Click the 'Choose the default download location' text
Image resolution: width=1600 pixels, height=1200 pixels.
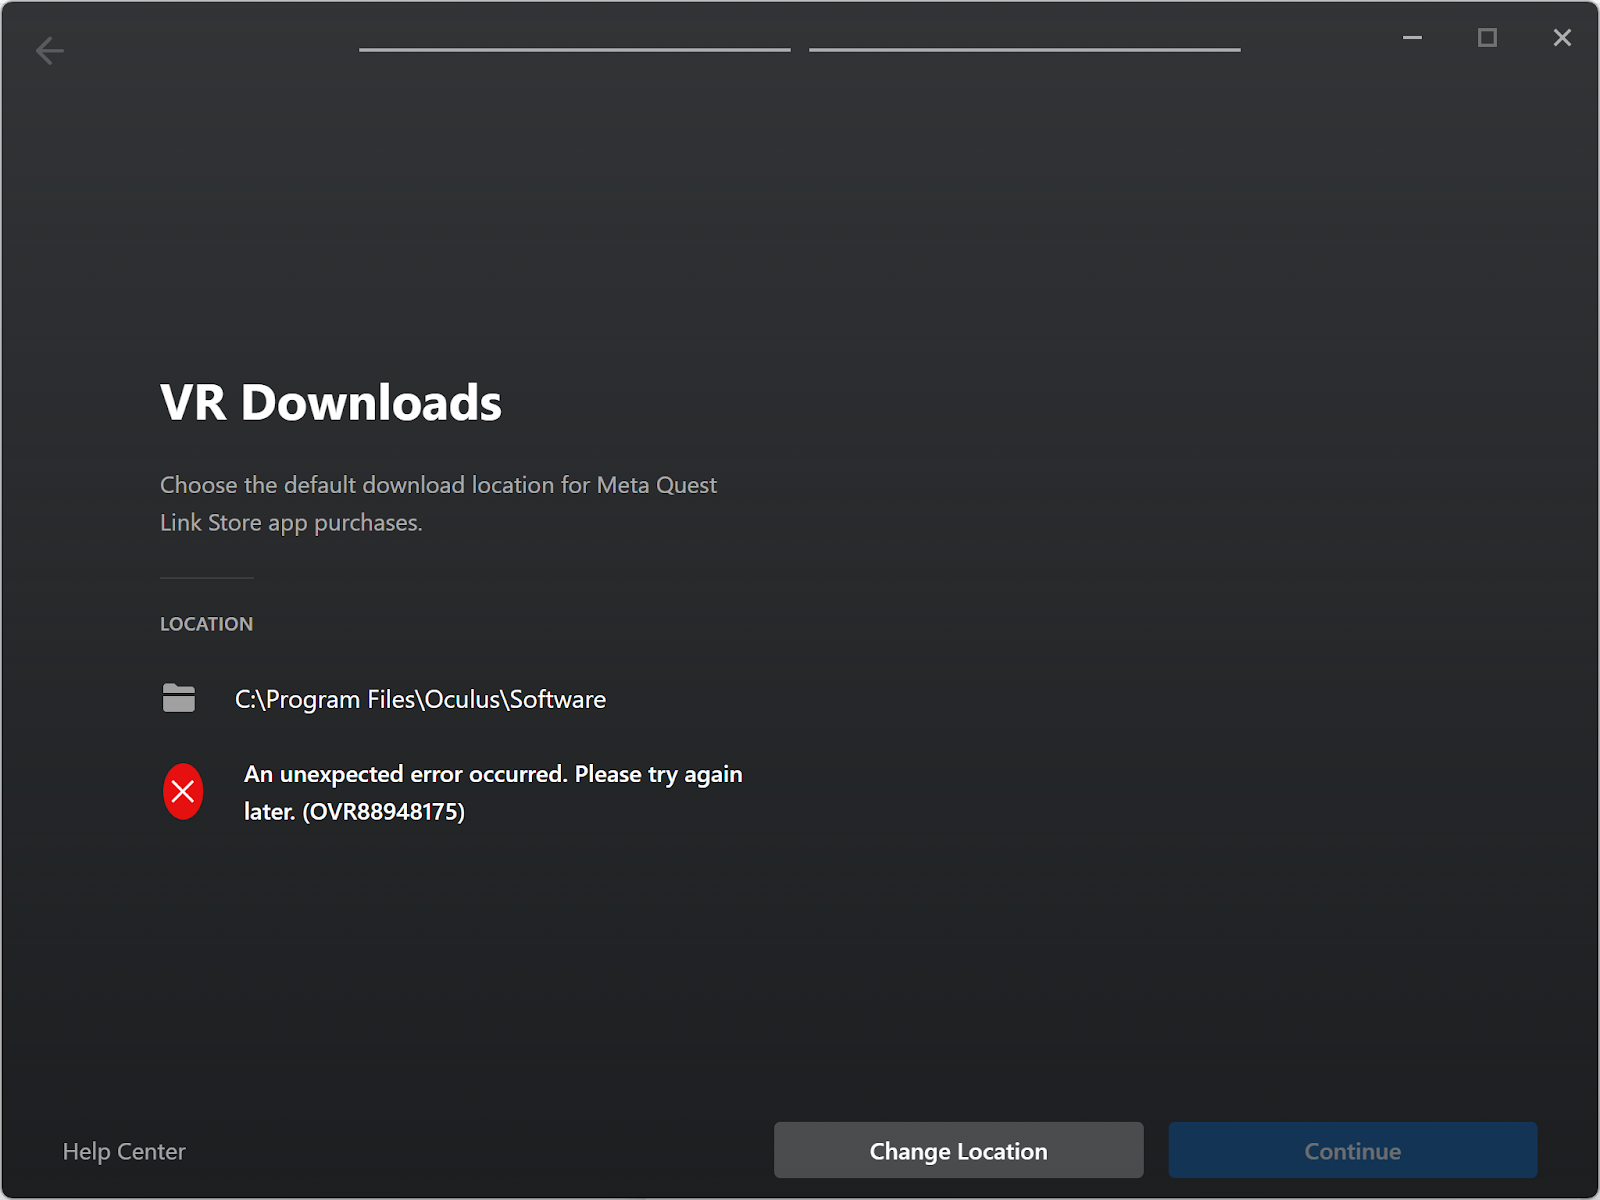tap(438, 485)
